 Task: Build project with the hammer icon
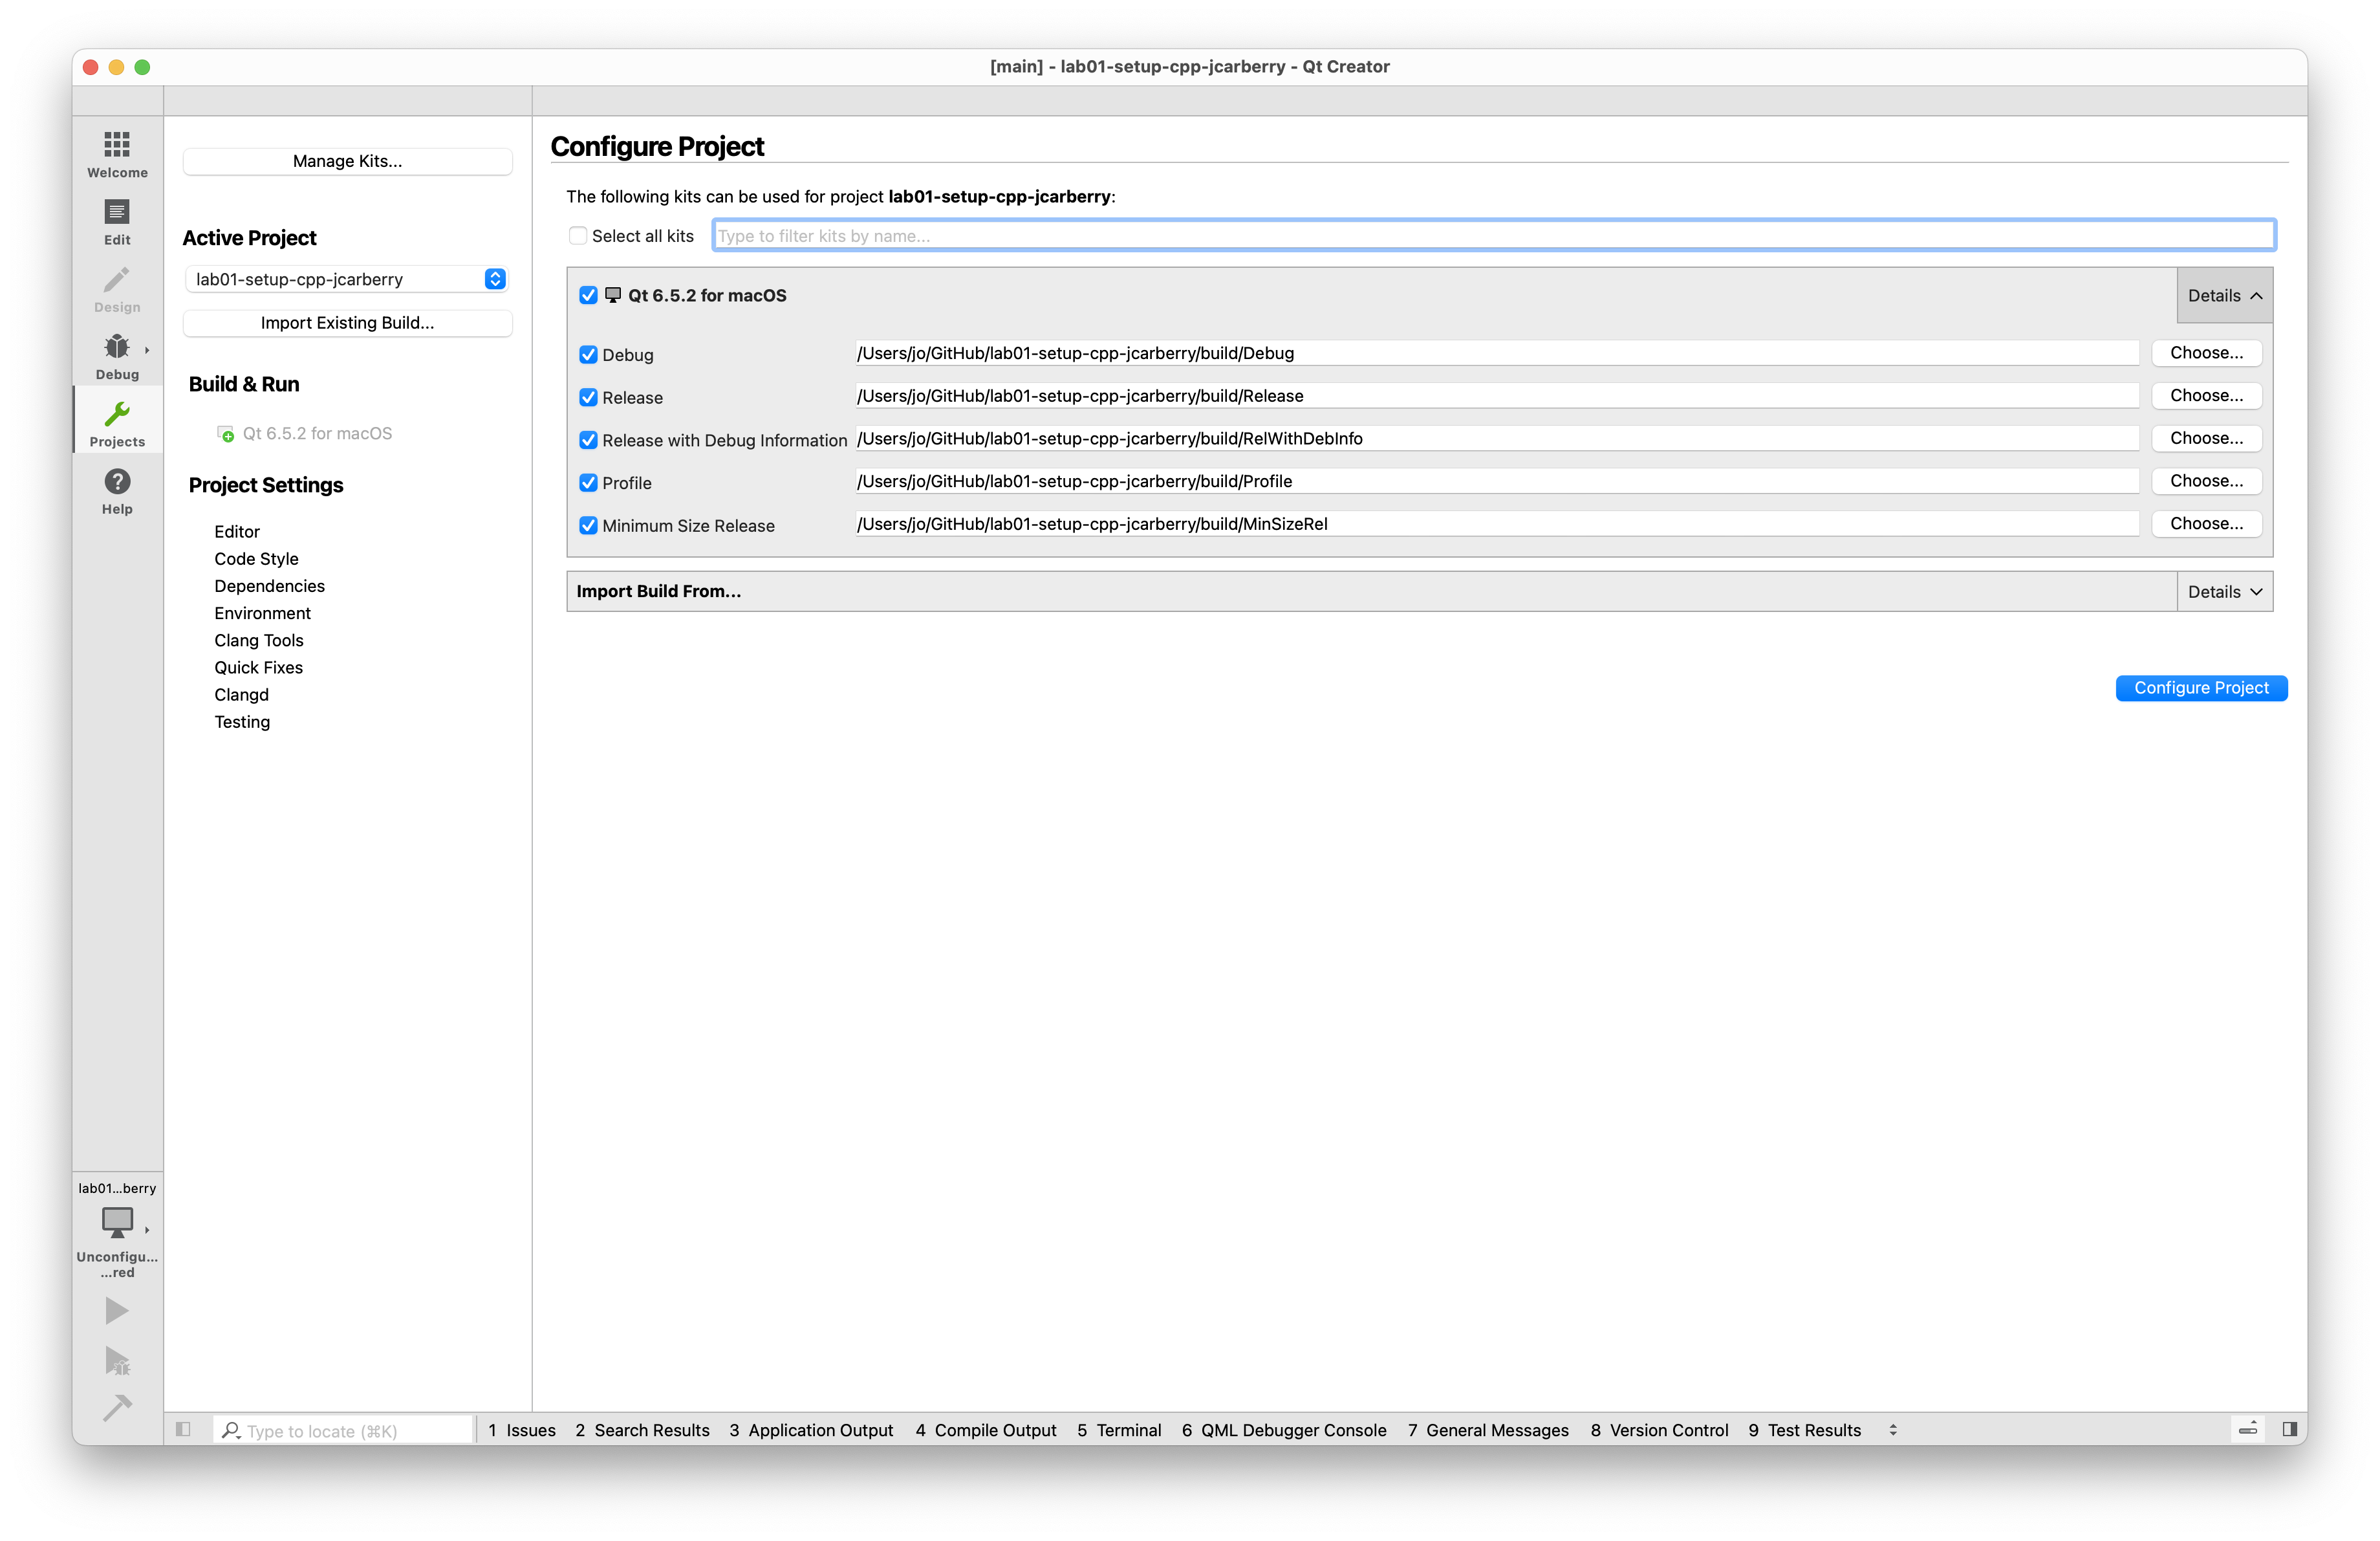coord(117,1407)
